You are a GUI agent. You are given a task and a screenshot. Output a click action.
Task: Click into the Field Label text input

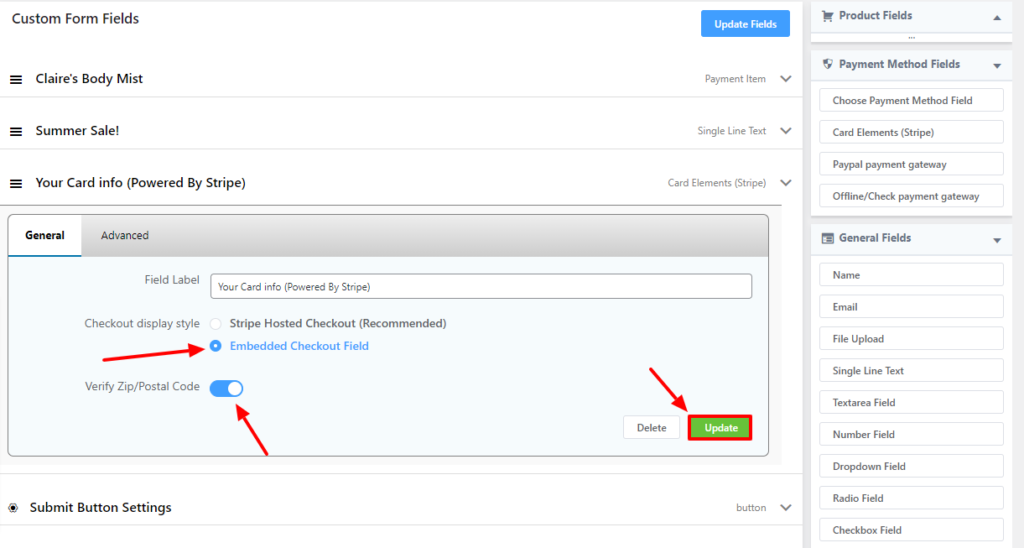(481, 287)
